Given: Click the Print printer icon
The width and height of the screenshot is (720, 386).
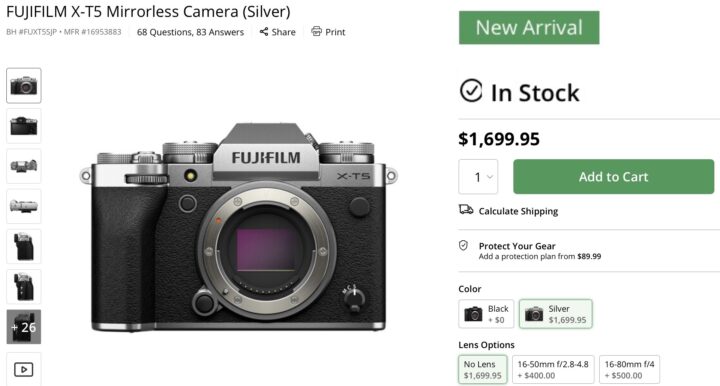Looking at the screenshot, I should pos(316,31).
